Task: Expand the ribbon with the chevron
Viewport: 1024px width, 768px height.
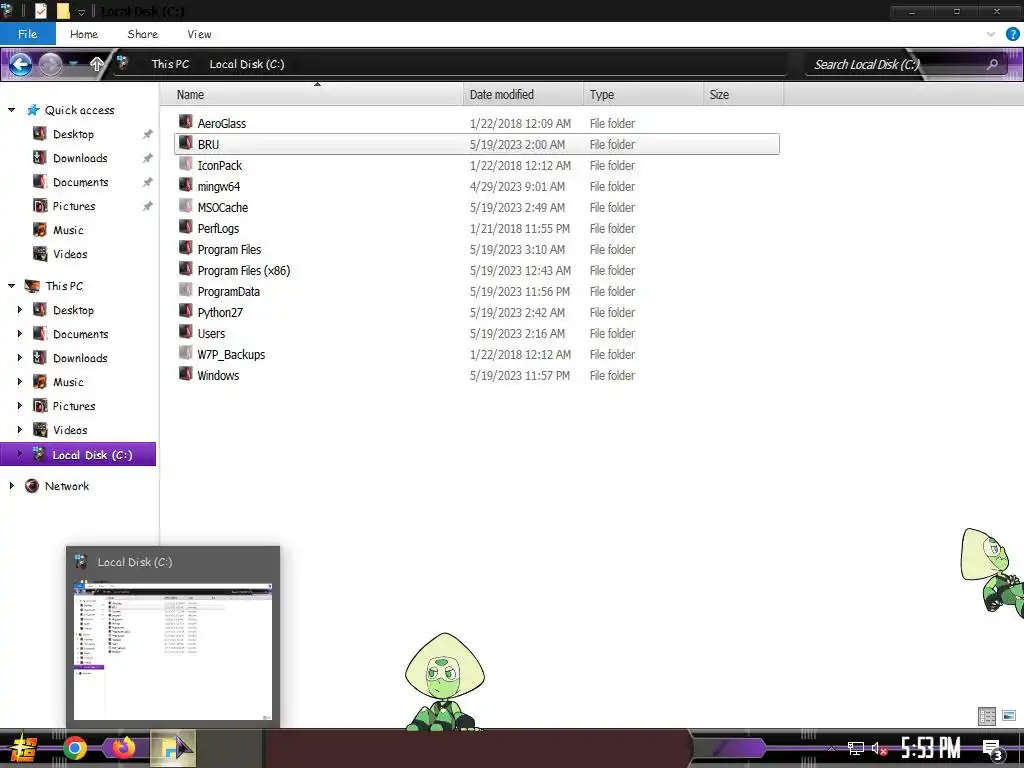Action: 991,34
